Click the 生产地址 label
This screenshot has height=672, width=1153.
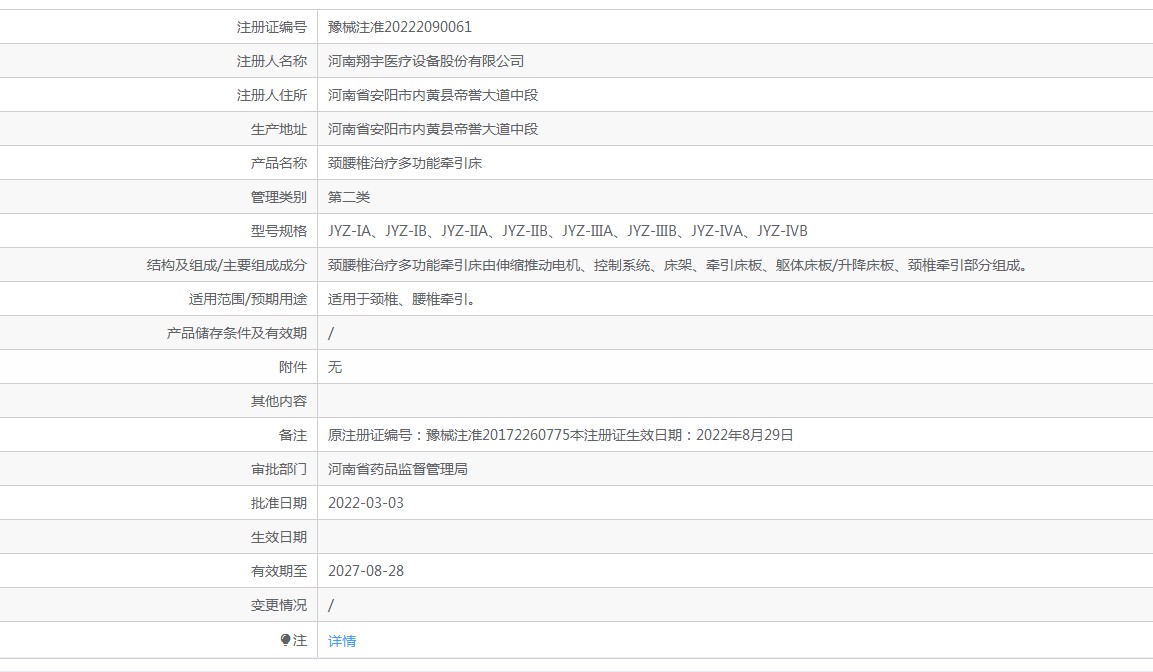[279, 129]
